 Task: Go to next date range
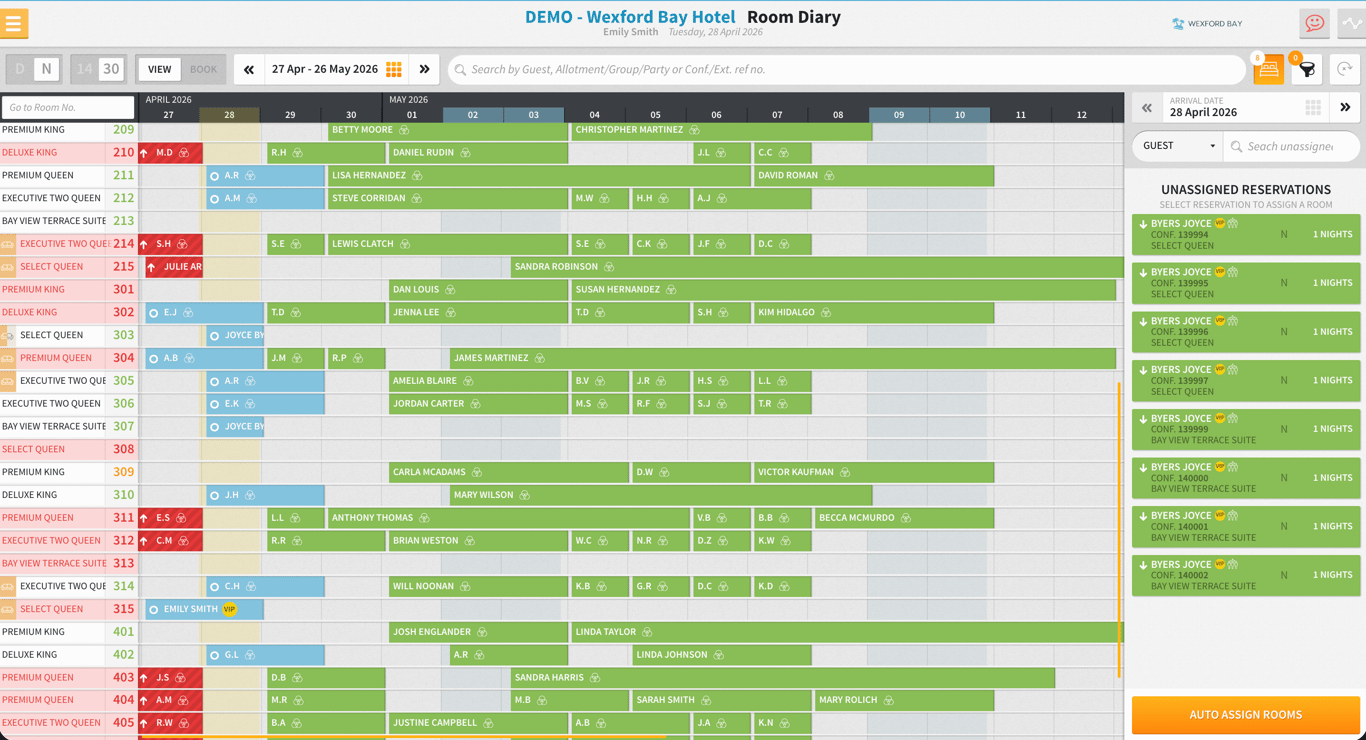point(425,69)
